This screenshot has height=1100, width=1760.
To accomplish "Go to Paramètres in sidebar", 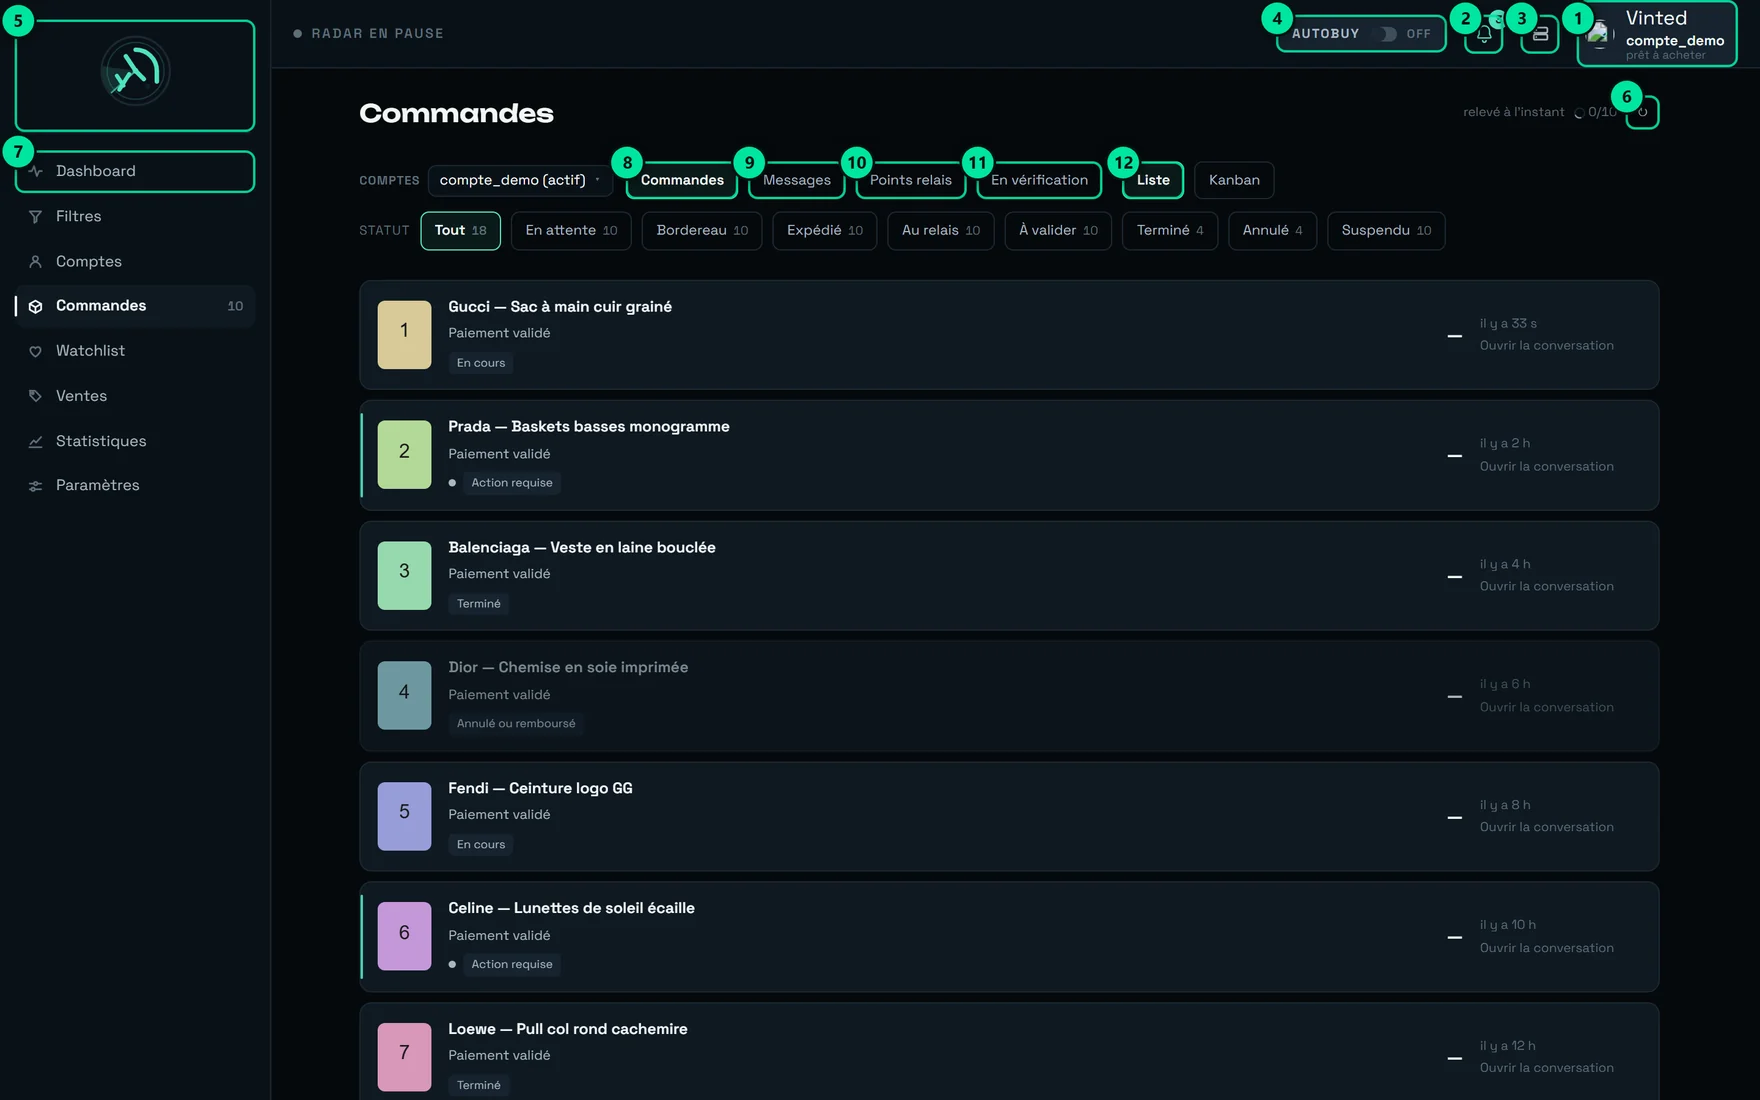I will tap(135, 486).
